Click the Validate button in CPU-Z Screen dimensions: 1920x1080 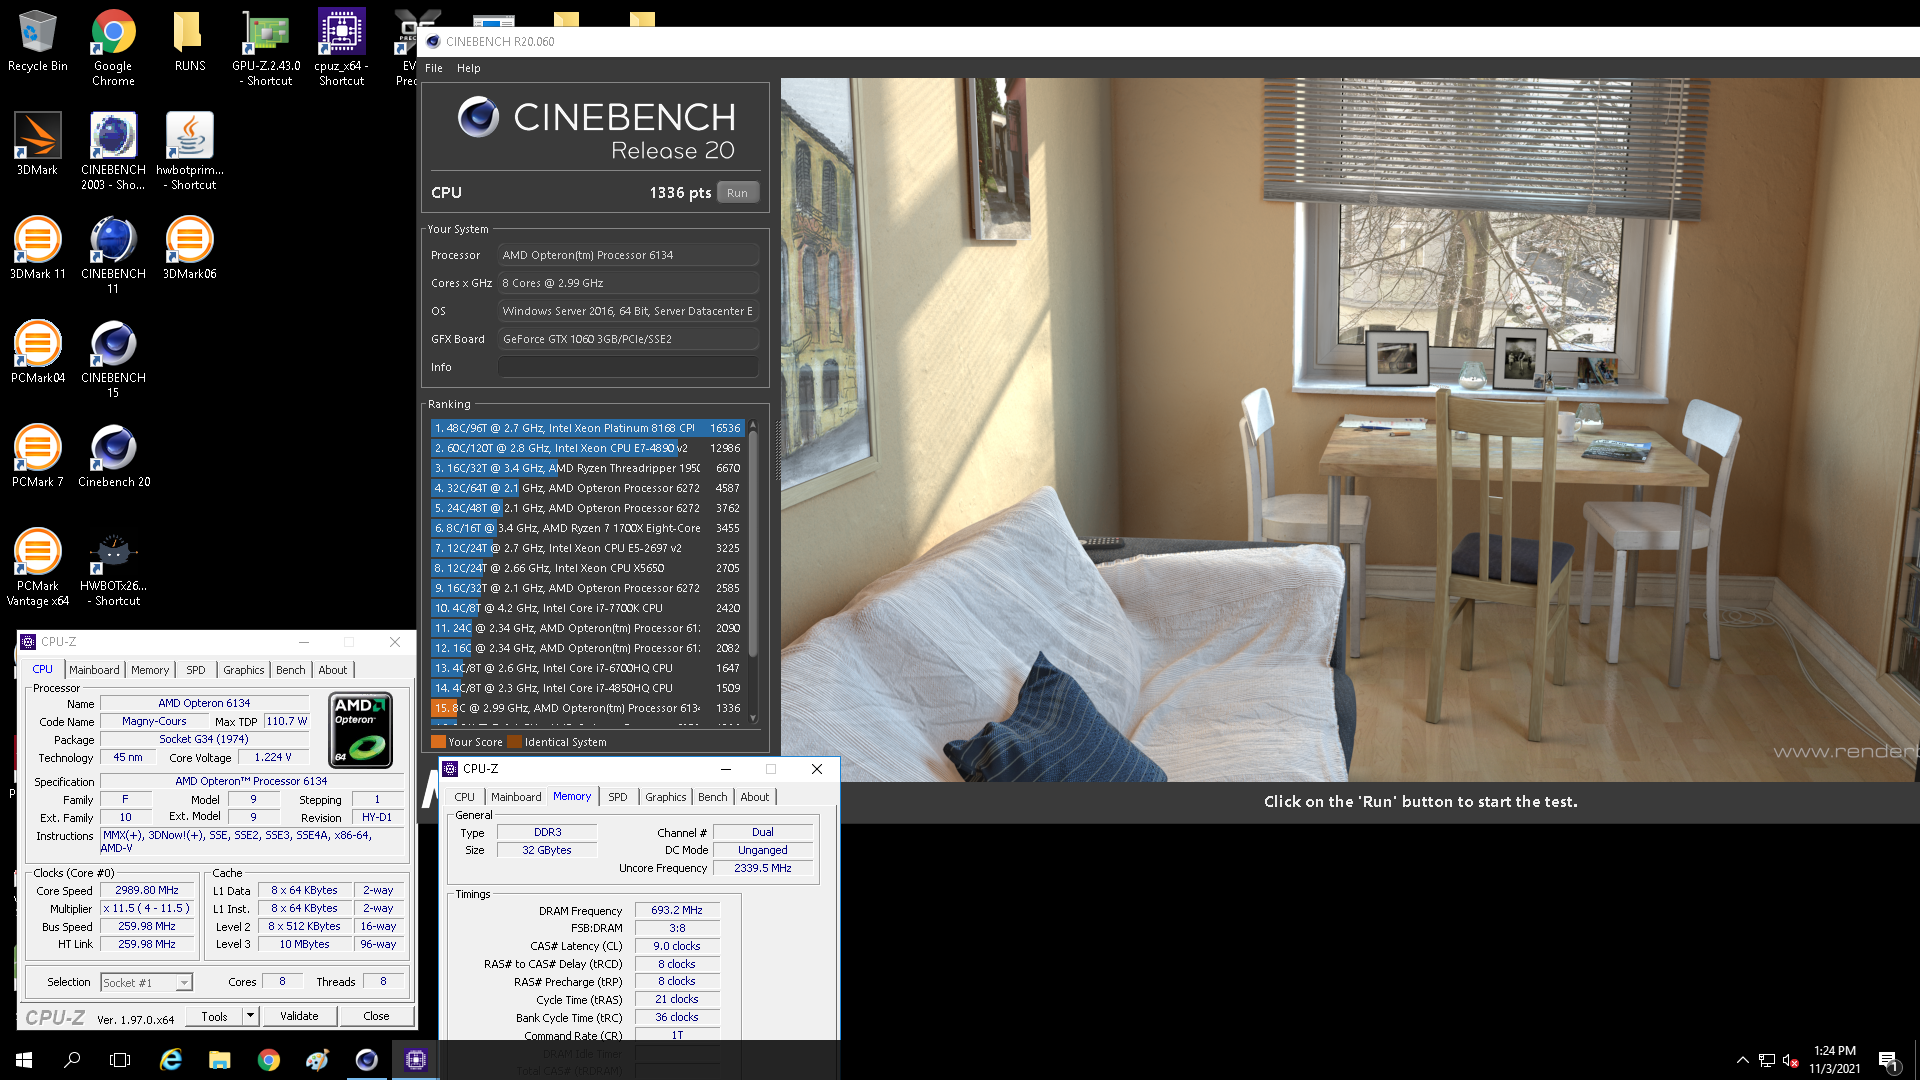tap(299, 1016)
